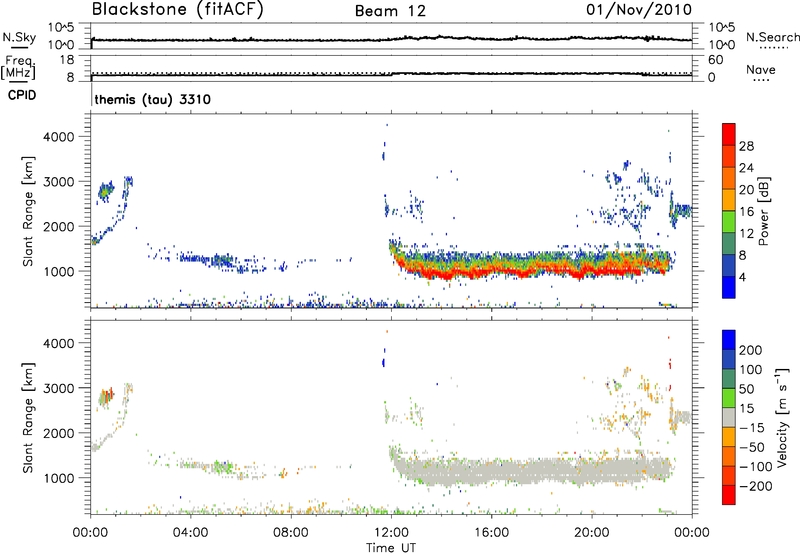Click the '12:00' time axis tick label
This screenshot has height=554, width=800.
click(x=391, y=533)
